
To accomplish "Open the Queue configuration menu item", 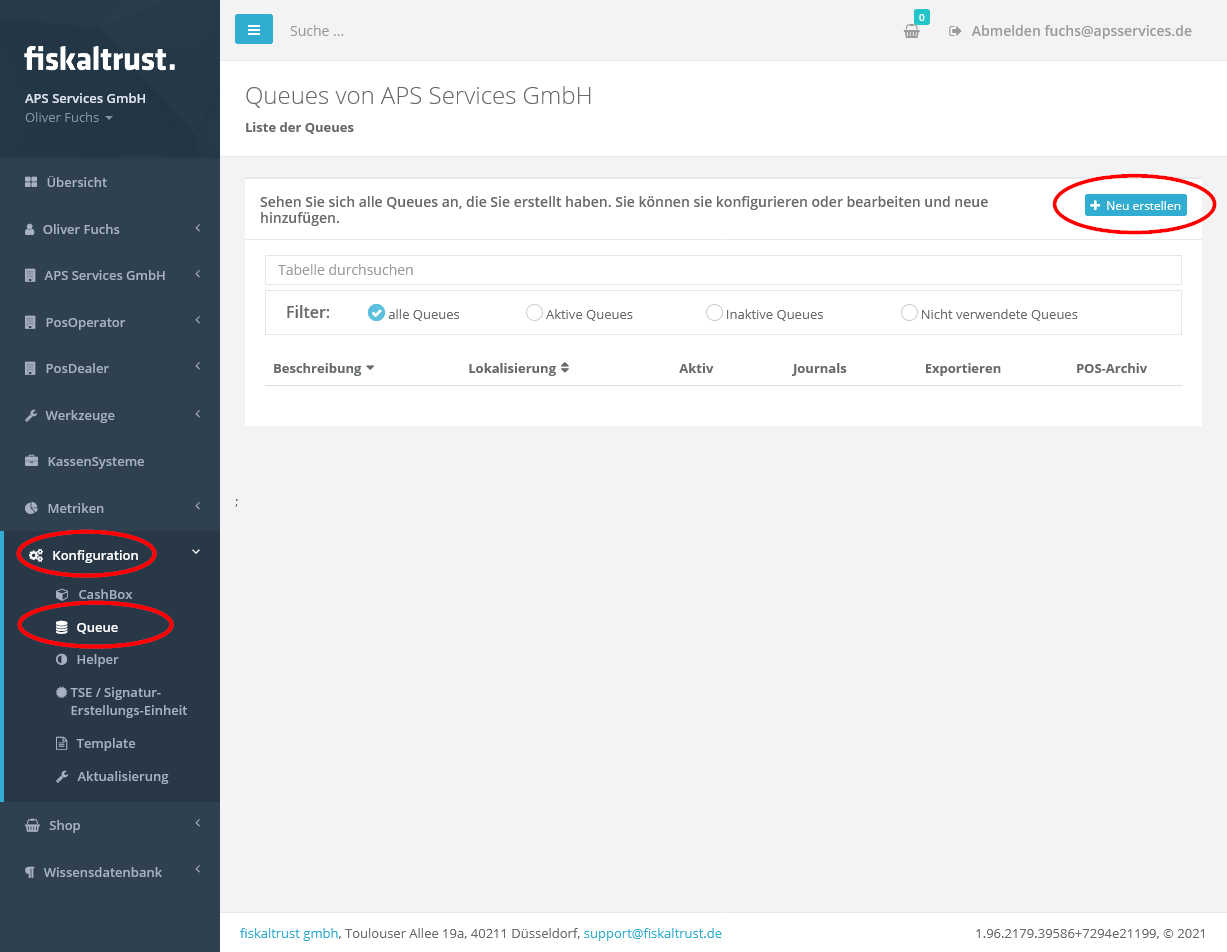I will (97, 627).
